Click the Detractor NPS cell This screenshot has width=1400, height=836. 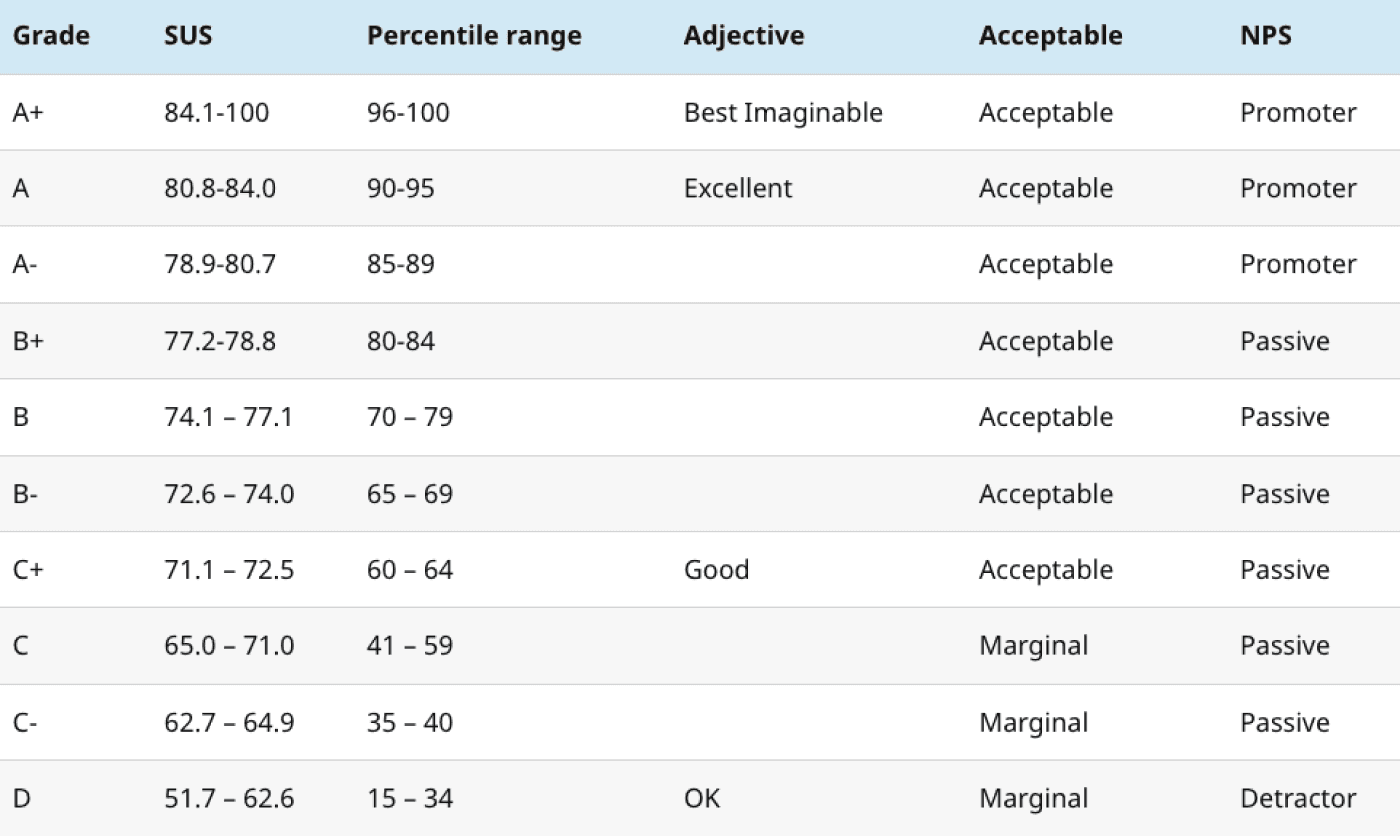click(1298, 799)
